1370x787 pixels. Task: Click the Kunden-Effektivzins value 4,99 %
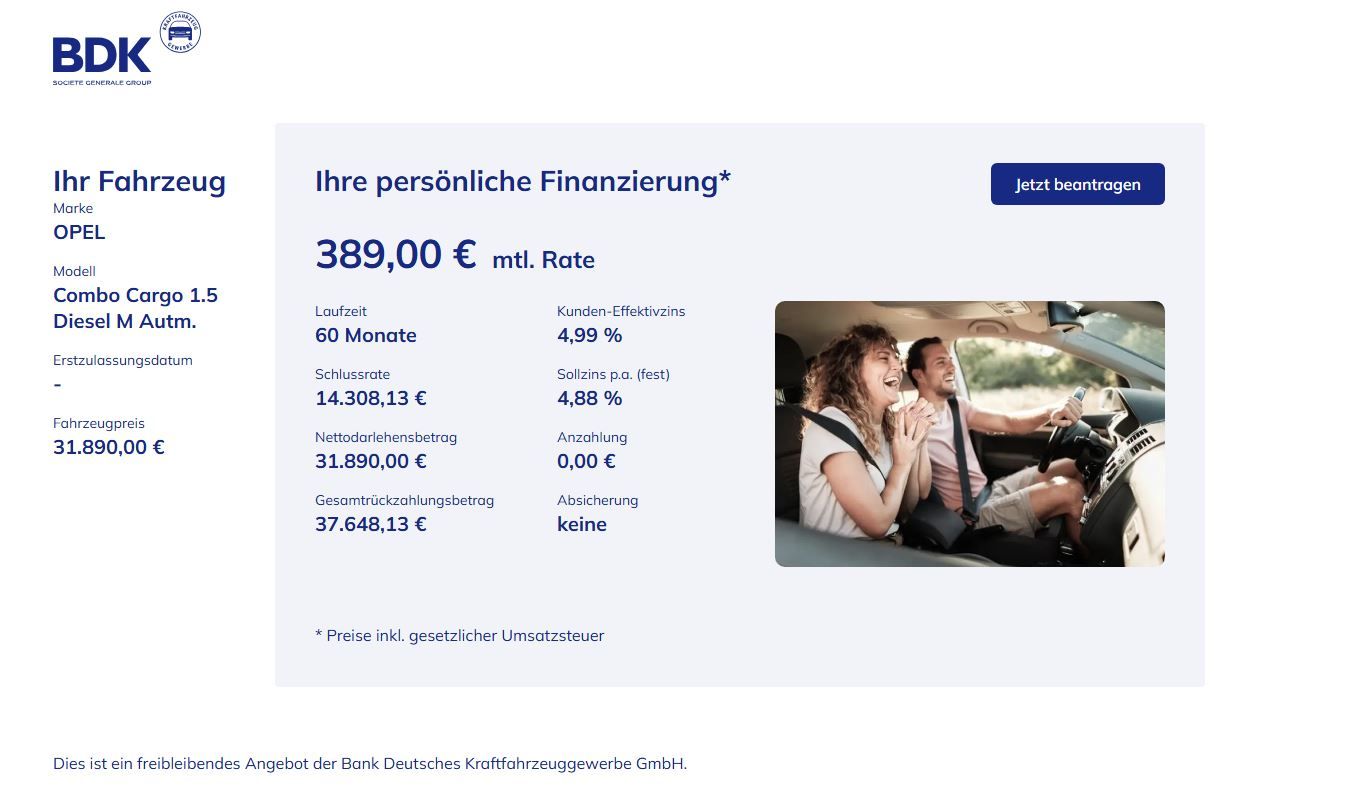590,336
